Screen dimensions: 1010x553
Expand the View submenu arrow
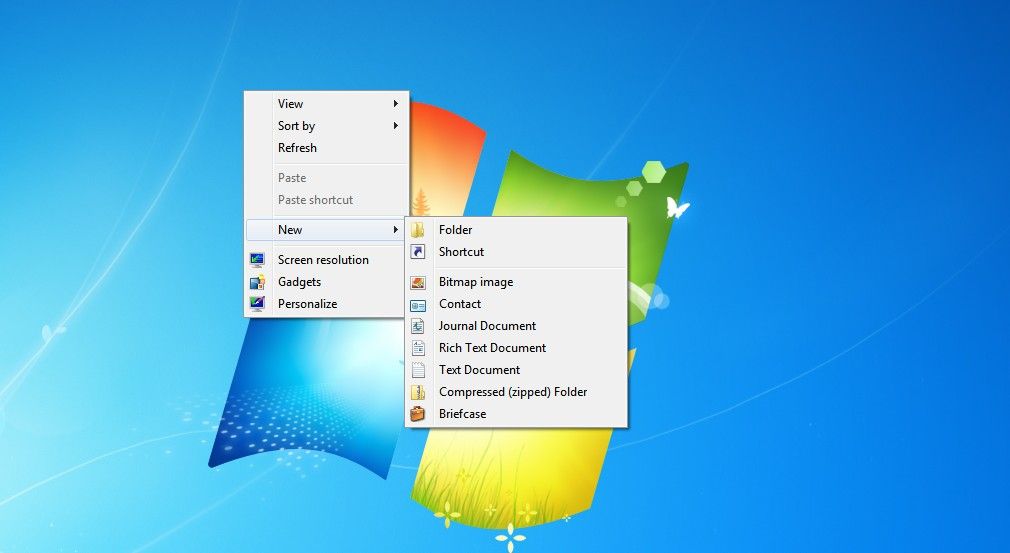[x=396, y=104]
